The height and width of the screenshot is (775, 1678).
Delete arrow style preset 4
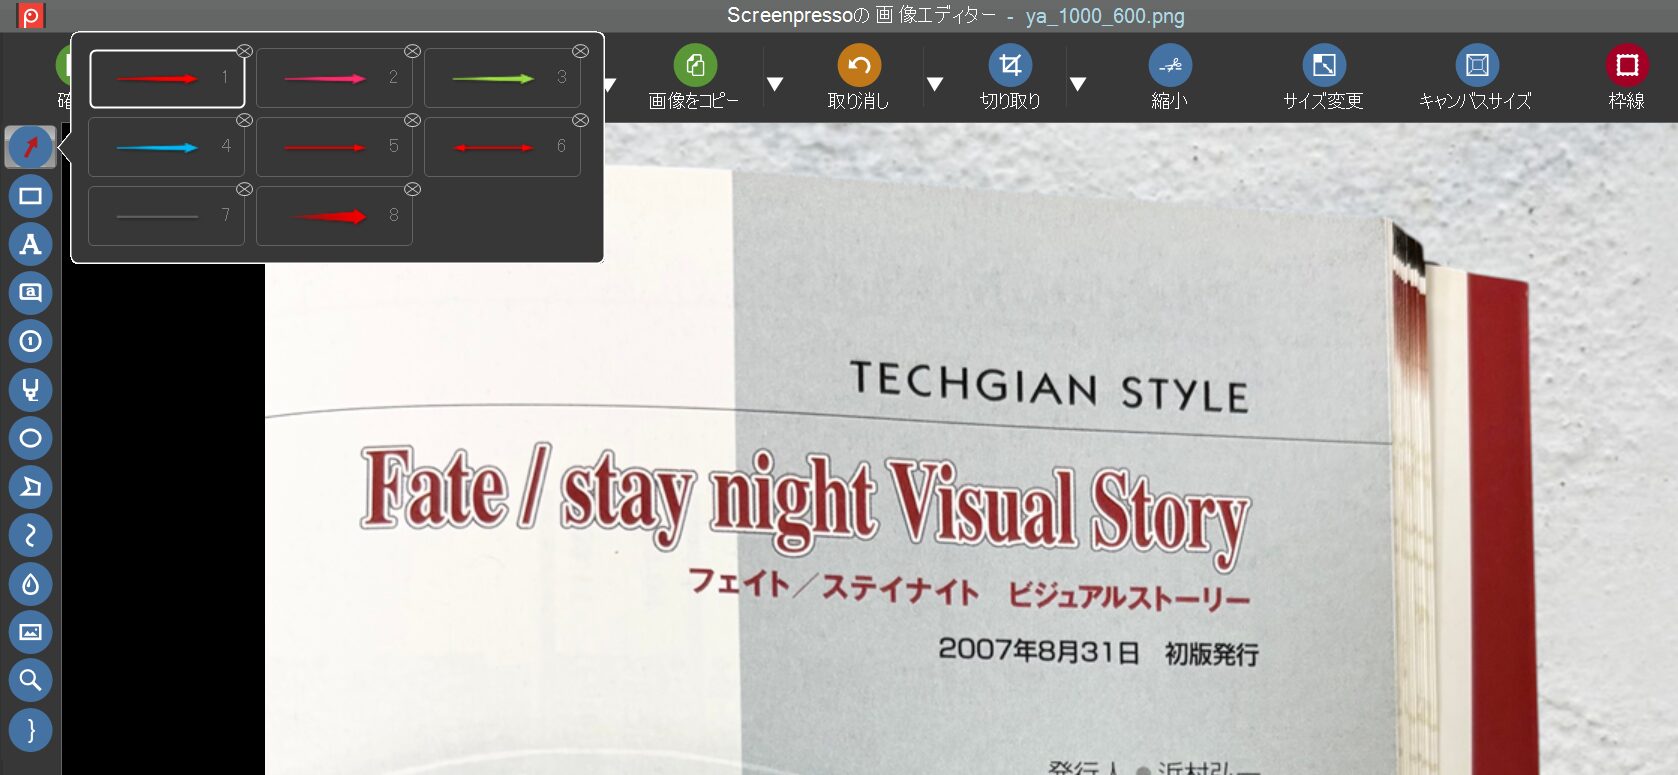pyautogui.click(x=244, y=120)
